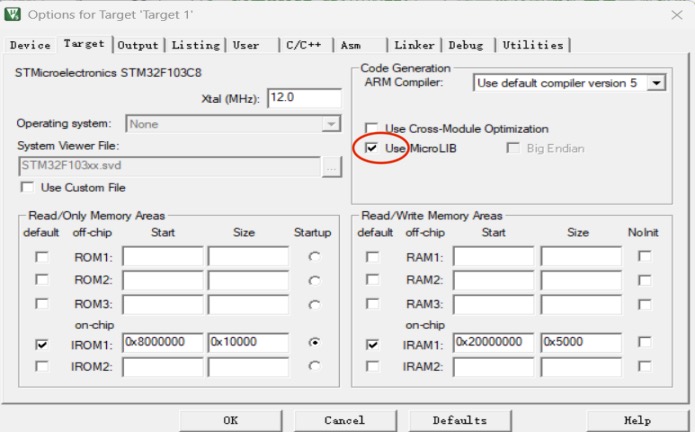The width and height of the screenshot is (695, 433).
Task: Browse for System Viewer File with ellipsis button
Action: click(332, 167)
